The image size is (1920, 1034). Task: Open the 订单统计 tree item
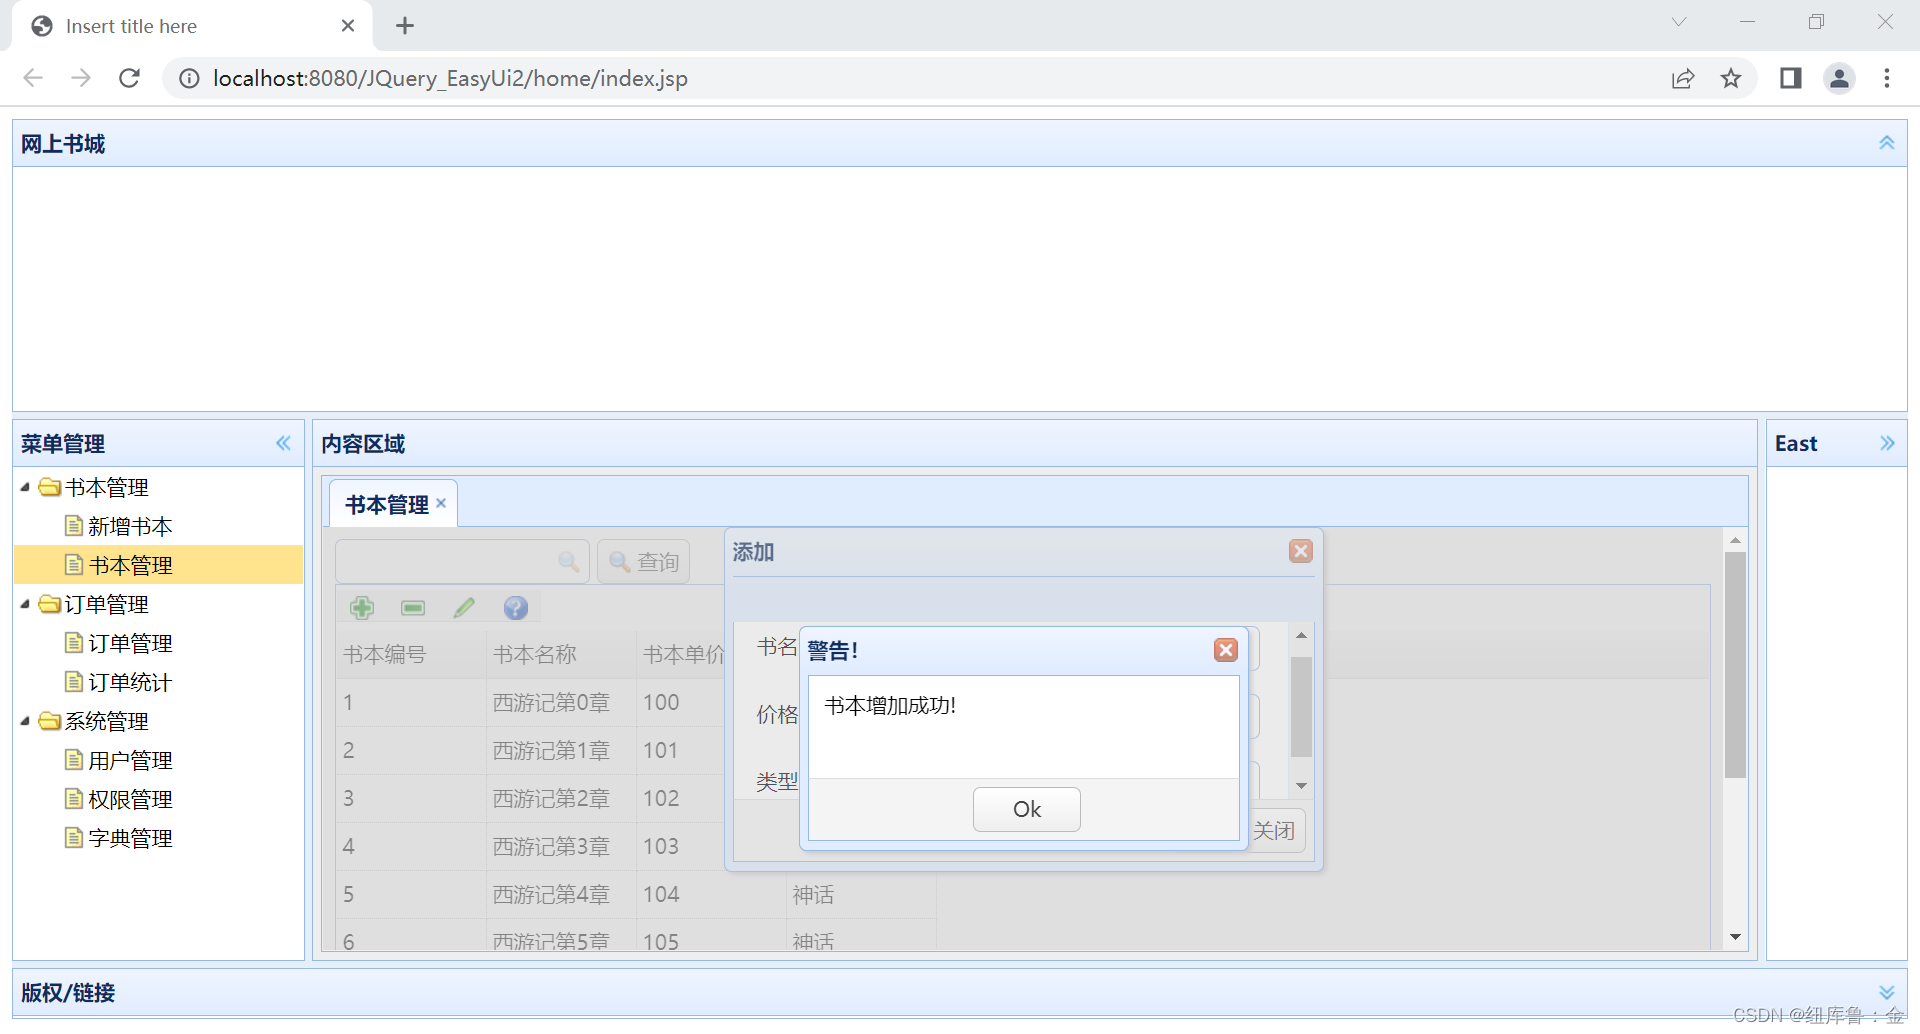pos(130,682)
